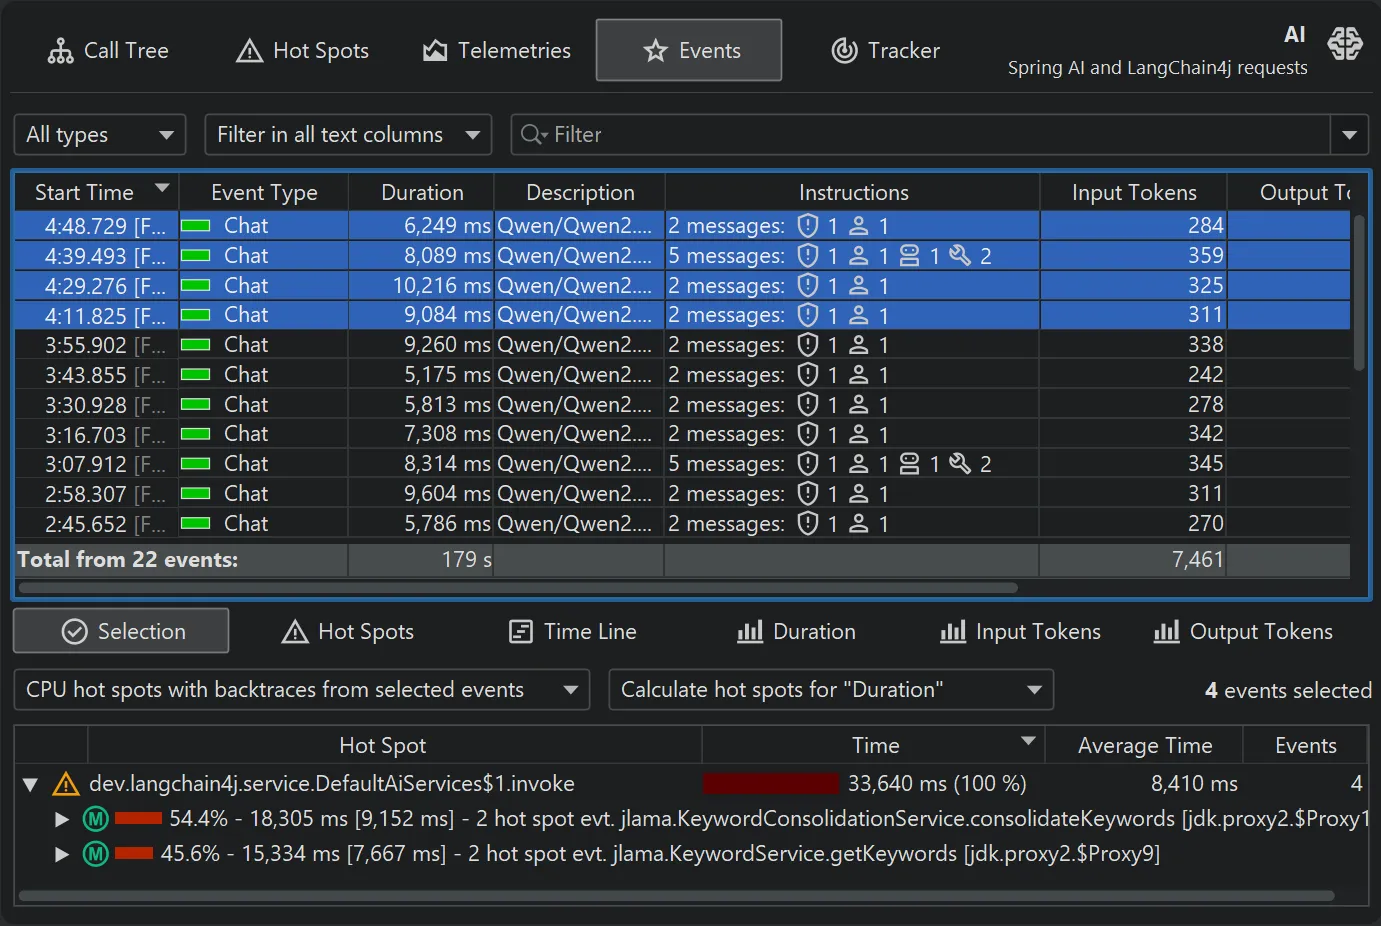Open the Time Line tab

click(572, 631)
